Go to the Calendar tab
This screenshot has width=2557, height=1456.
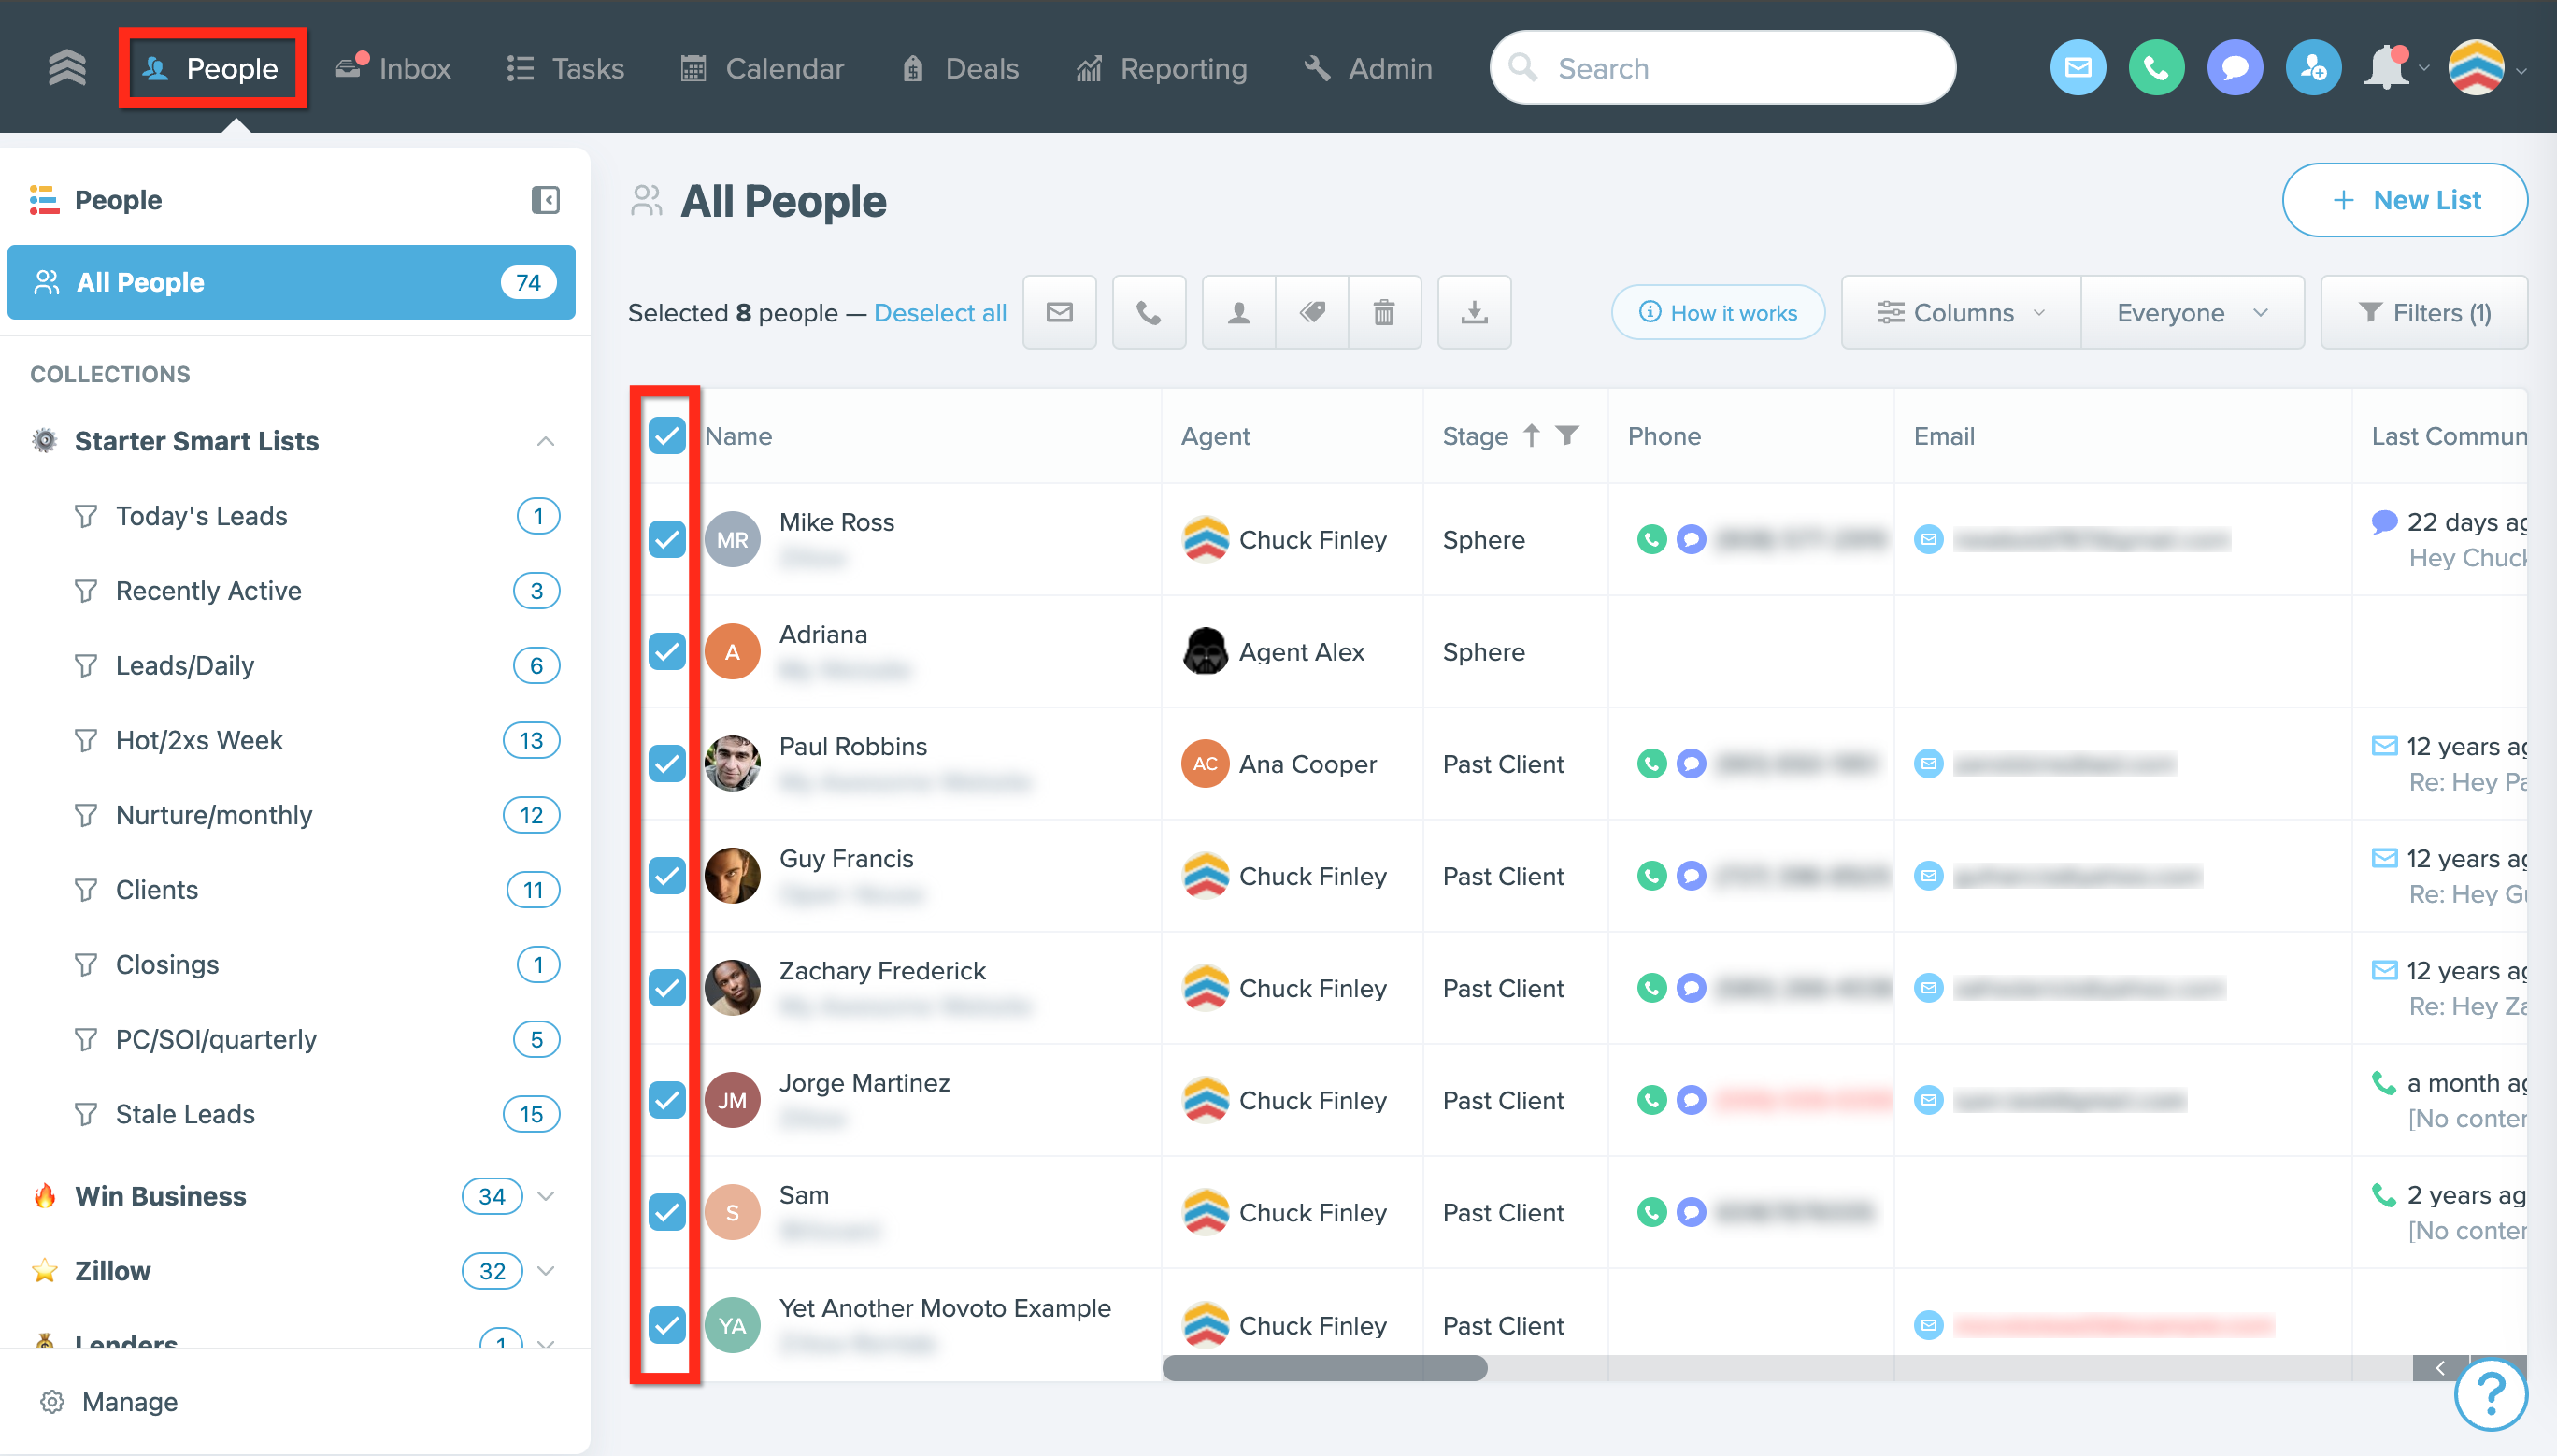pos(762,68)
